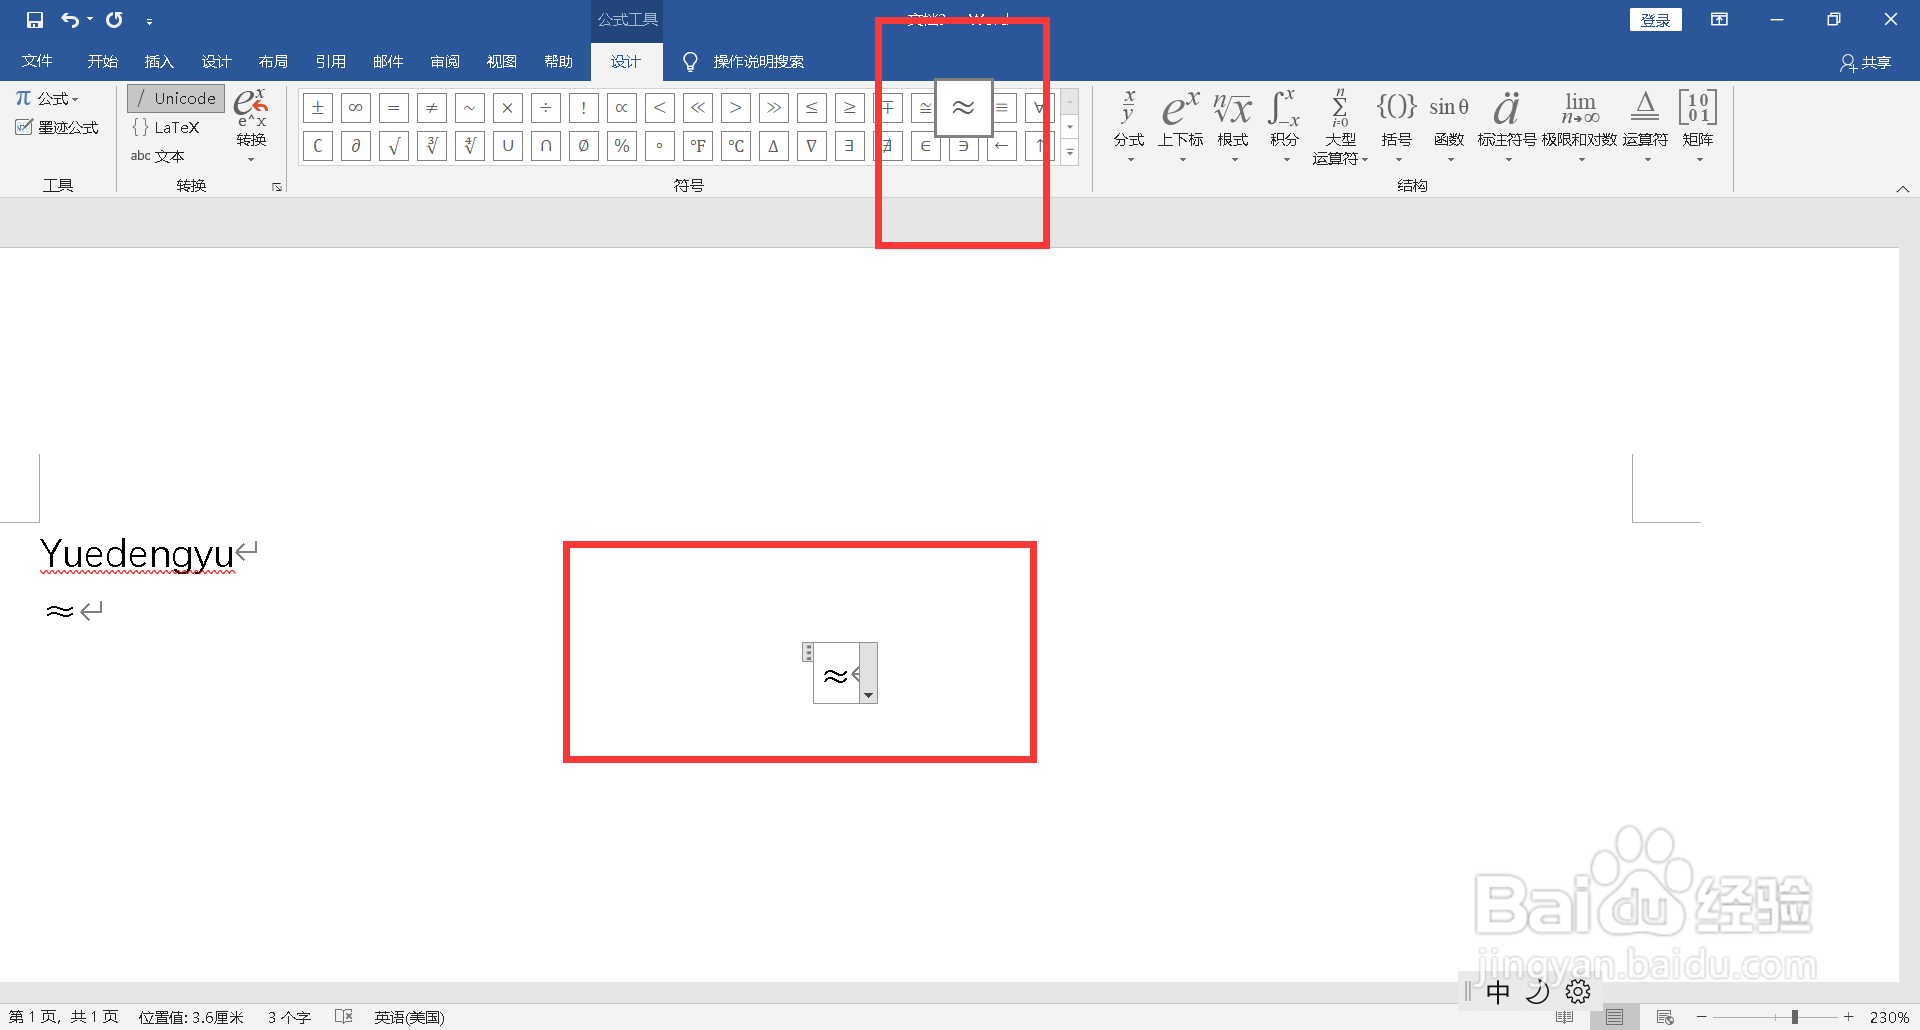This screenshot has height=1030, width=1920.
Task: Insert the intersection symbol
Action: pyautogui.click(x=545, y=146)
